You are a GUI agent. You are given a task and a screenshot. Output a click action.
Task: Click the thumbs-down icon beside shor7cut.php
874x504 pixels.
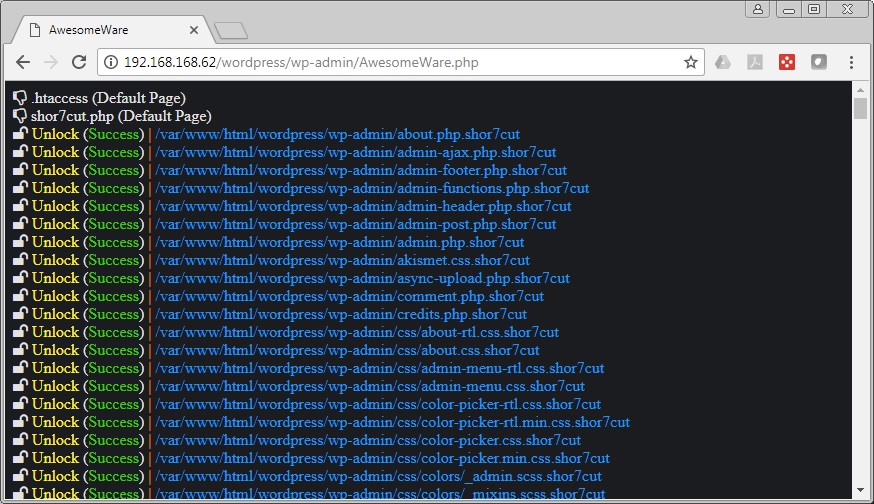pos(20,116)
